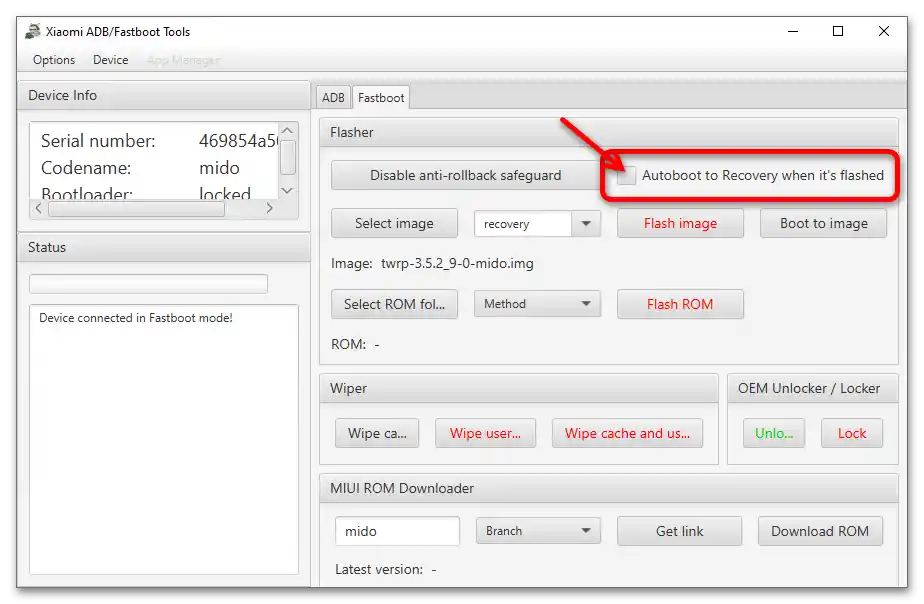Screen dimensions: 924x604
Task: Open the Device menu
Action: point(110,60)
